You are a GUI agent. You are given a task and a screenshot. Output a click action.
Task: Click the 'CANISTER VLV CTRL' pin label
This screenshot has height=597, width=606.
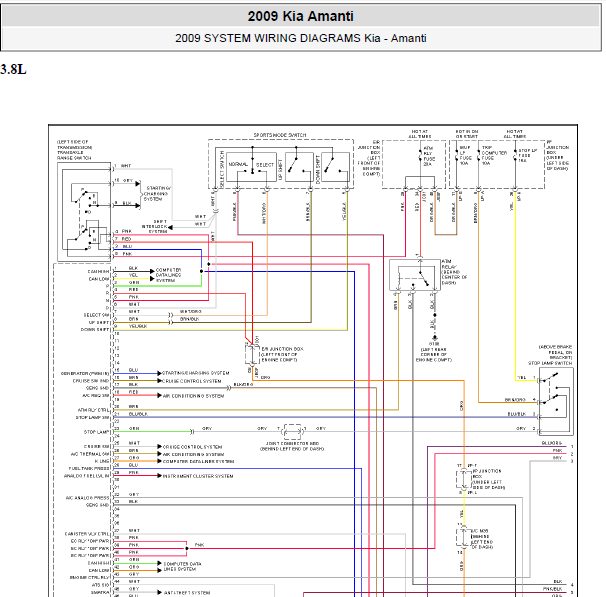[x=87, y=534]
